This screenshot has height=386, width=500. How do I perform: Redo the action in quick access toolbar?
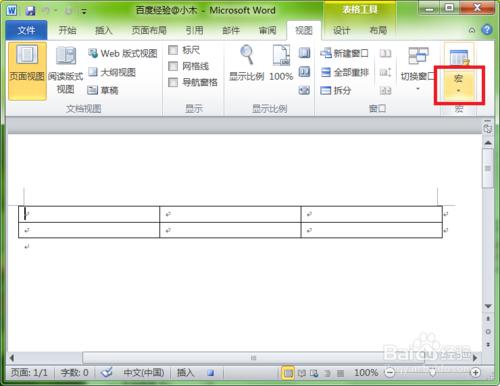click(69, 11)
